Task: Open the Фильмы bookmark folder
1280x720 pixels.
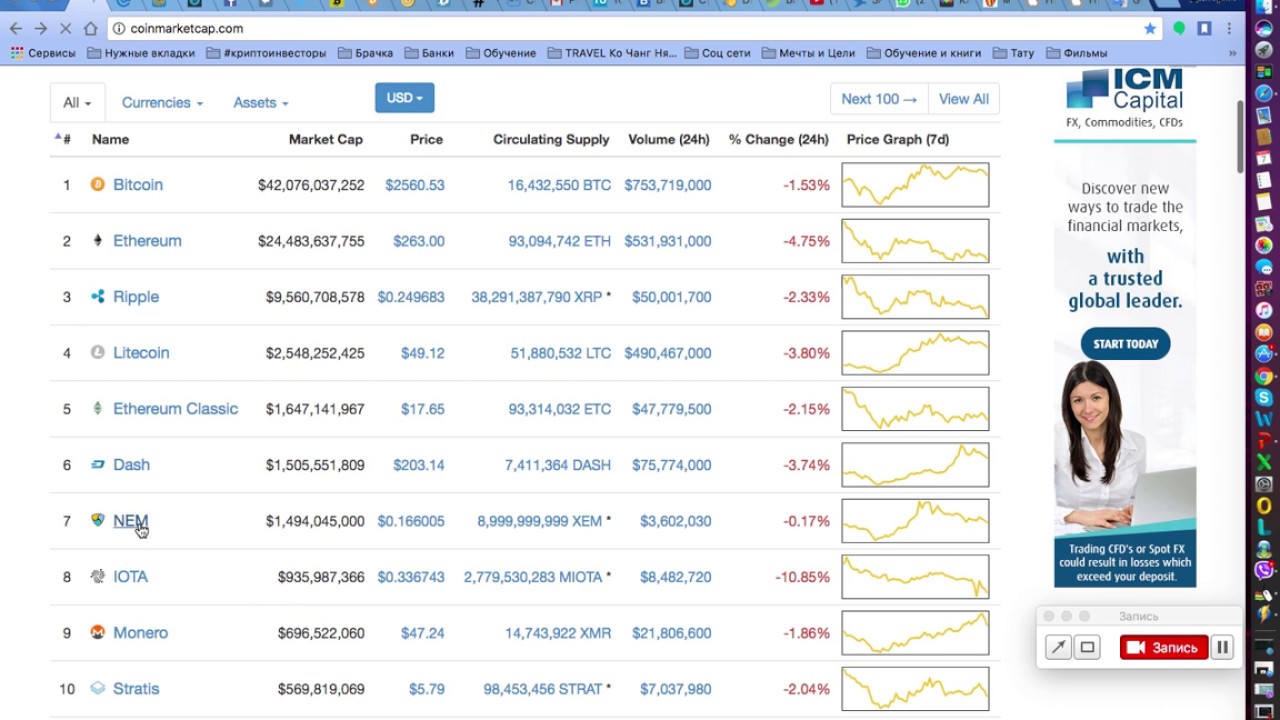Action: [1076, 53]
